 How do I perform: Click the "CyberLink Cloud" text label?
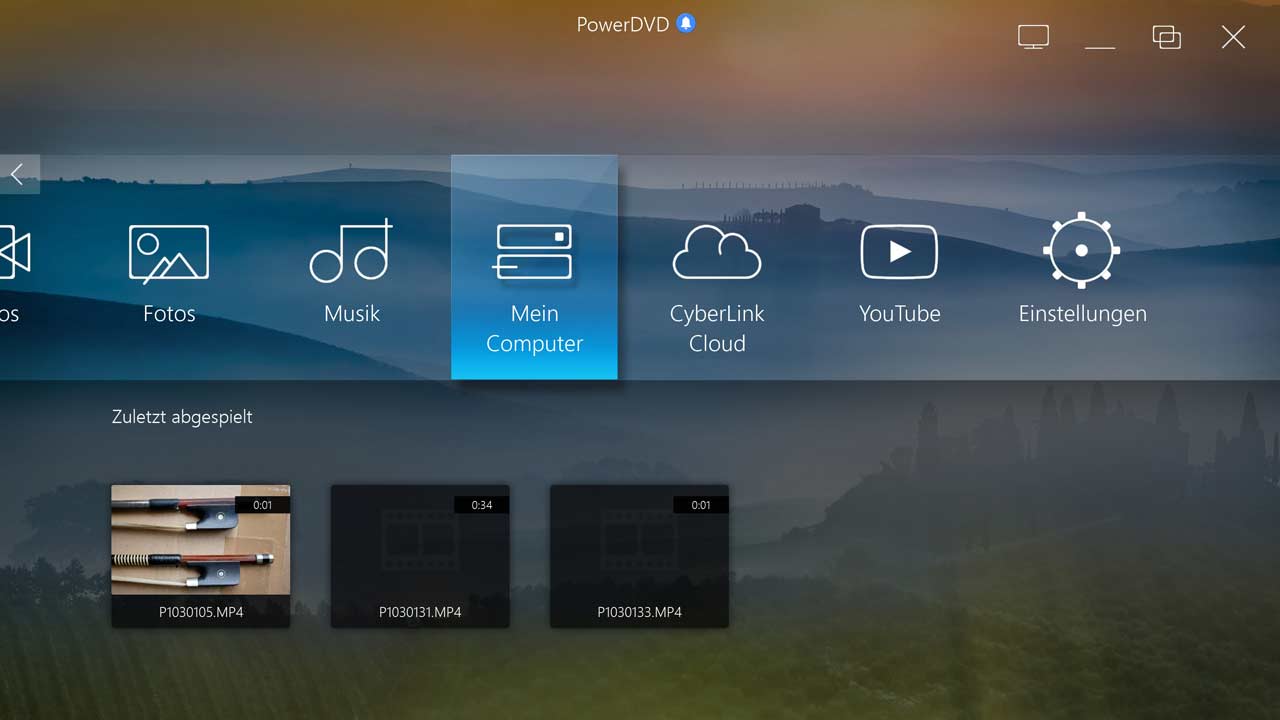(717, 328)
